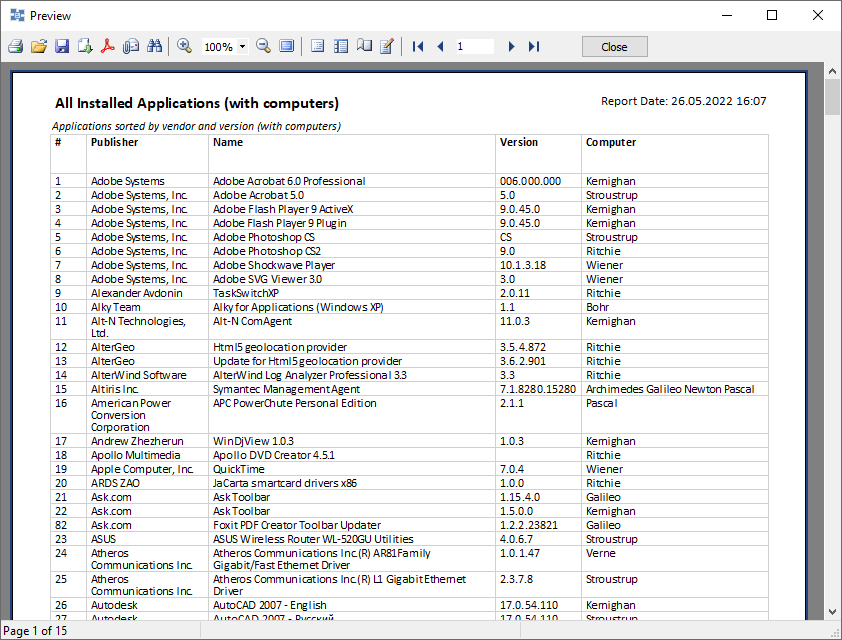The height and width of the screenshot is (640, 842).
Task: Zoom out of the report
Action: (x=263, y=46)
